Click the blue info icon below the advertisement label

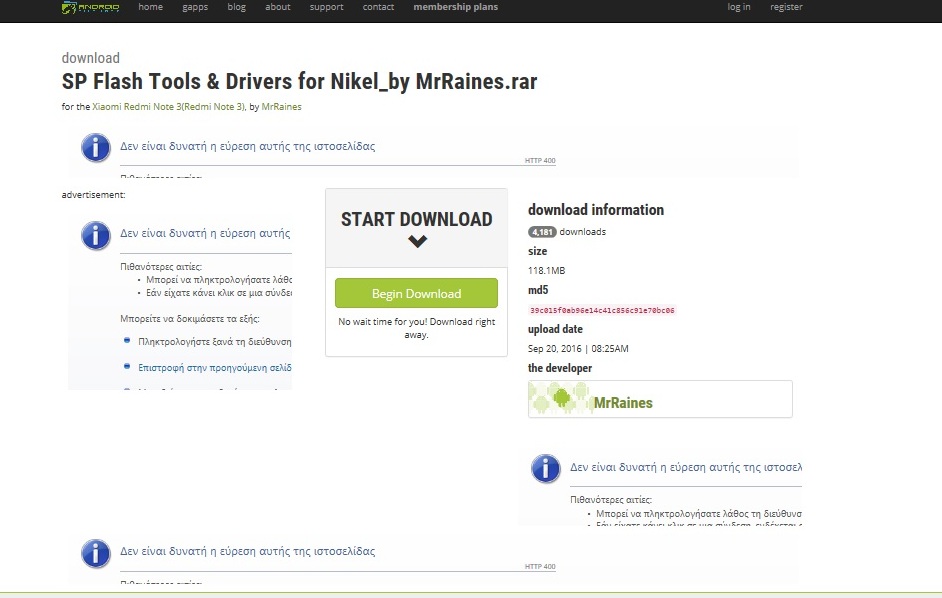(95, 236)
